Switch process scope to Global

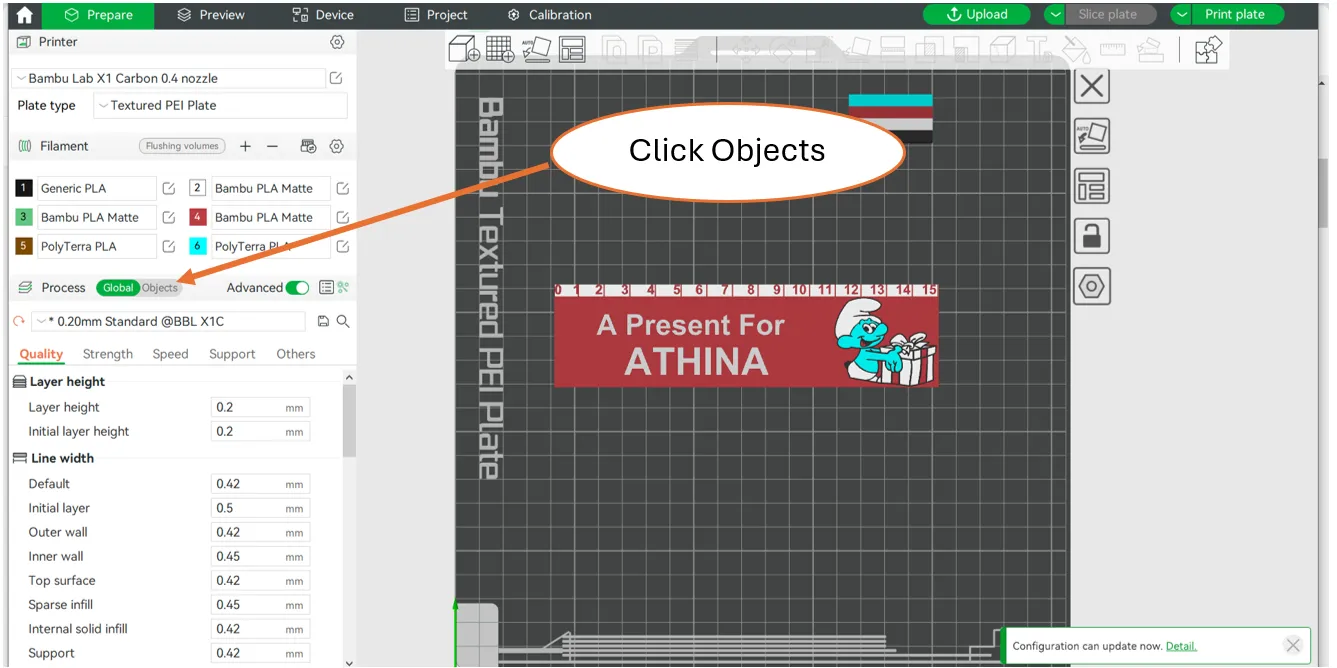(118, 288)
